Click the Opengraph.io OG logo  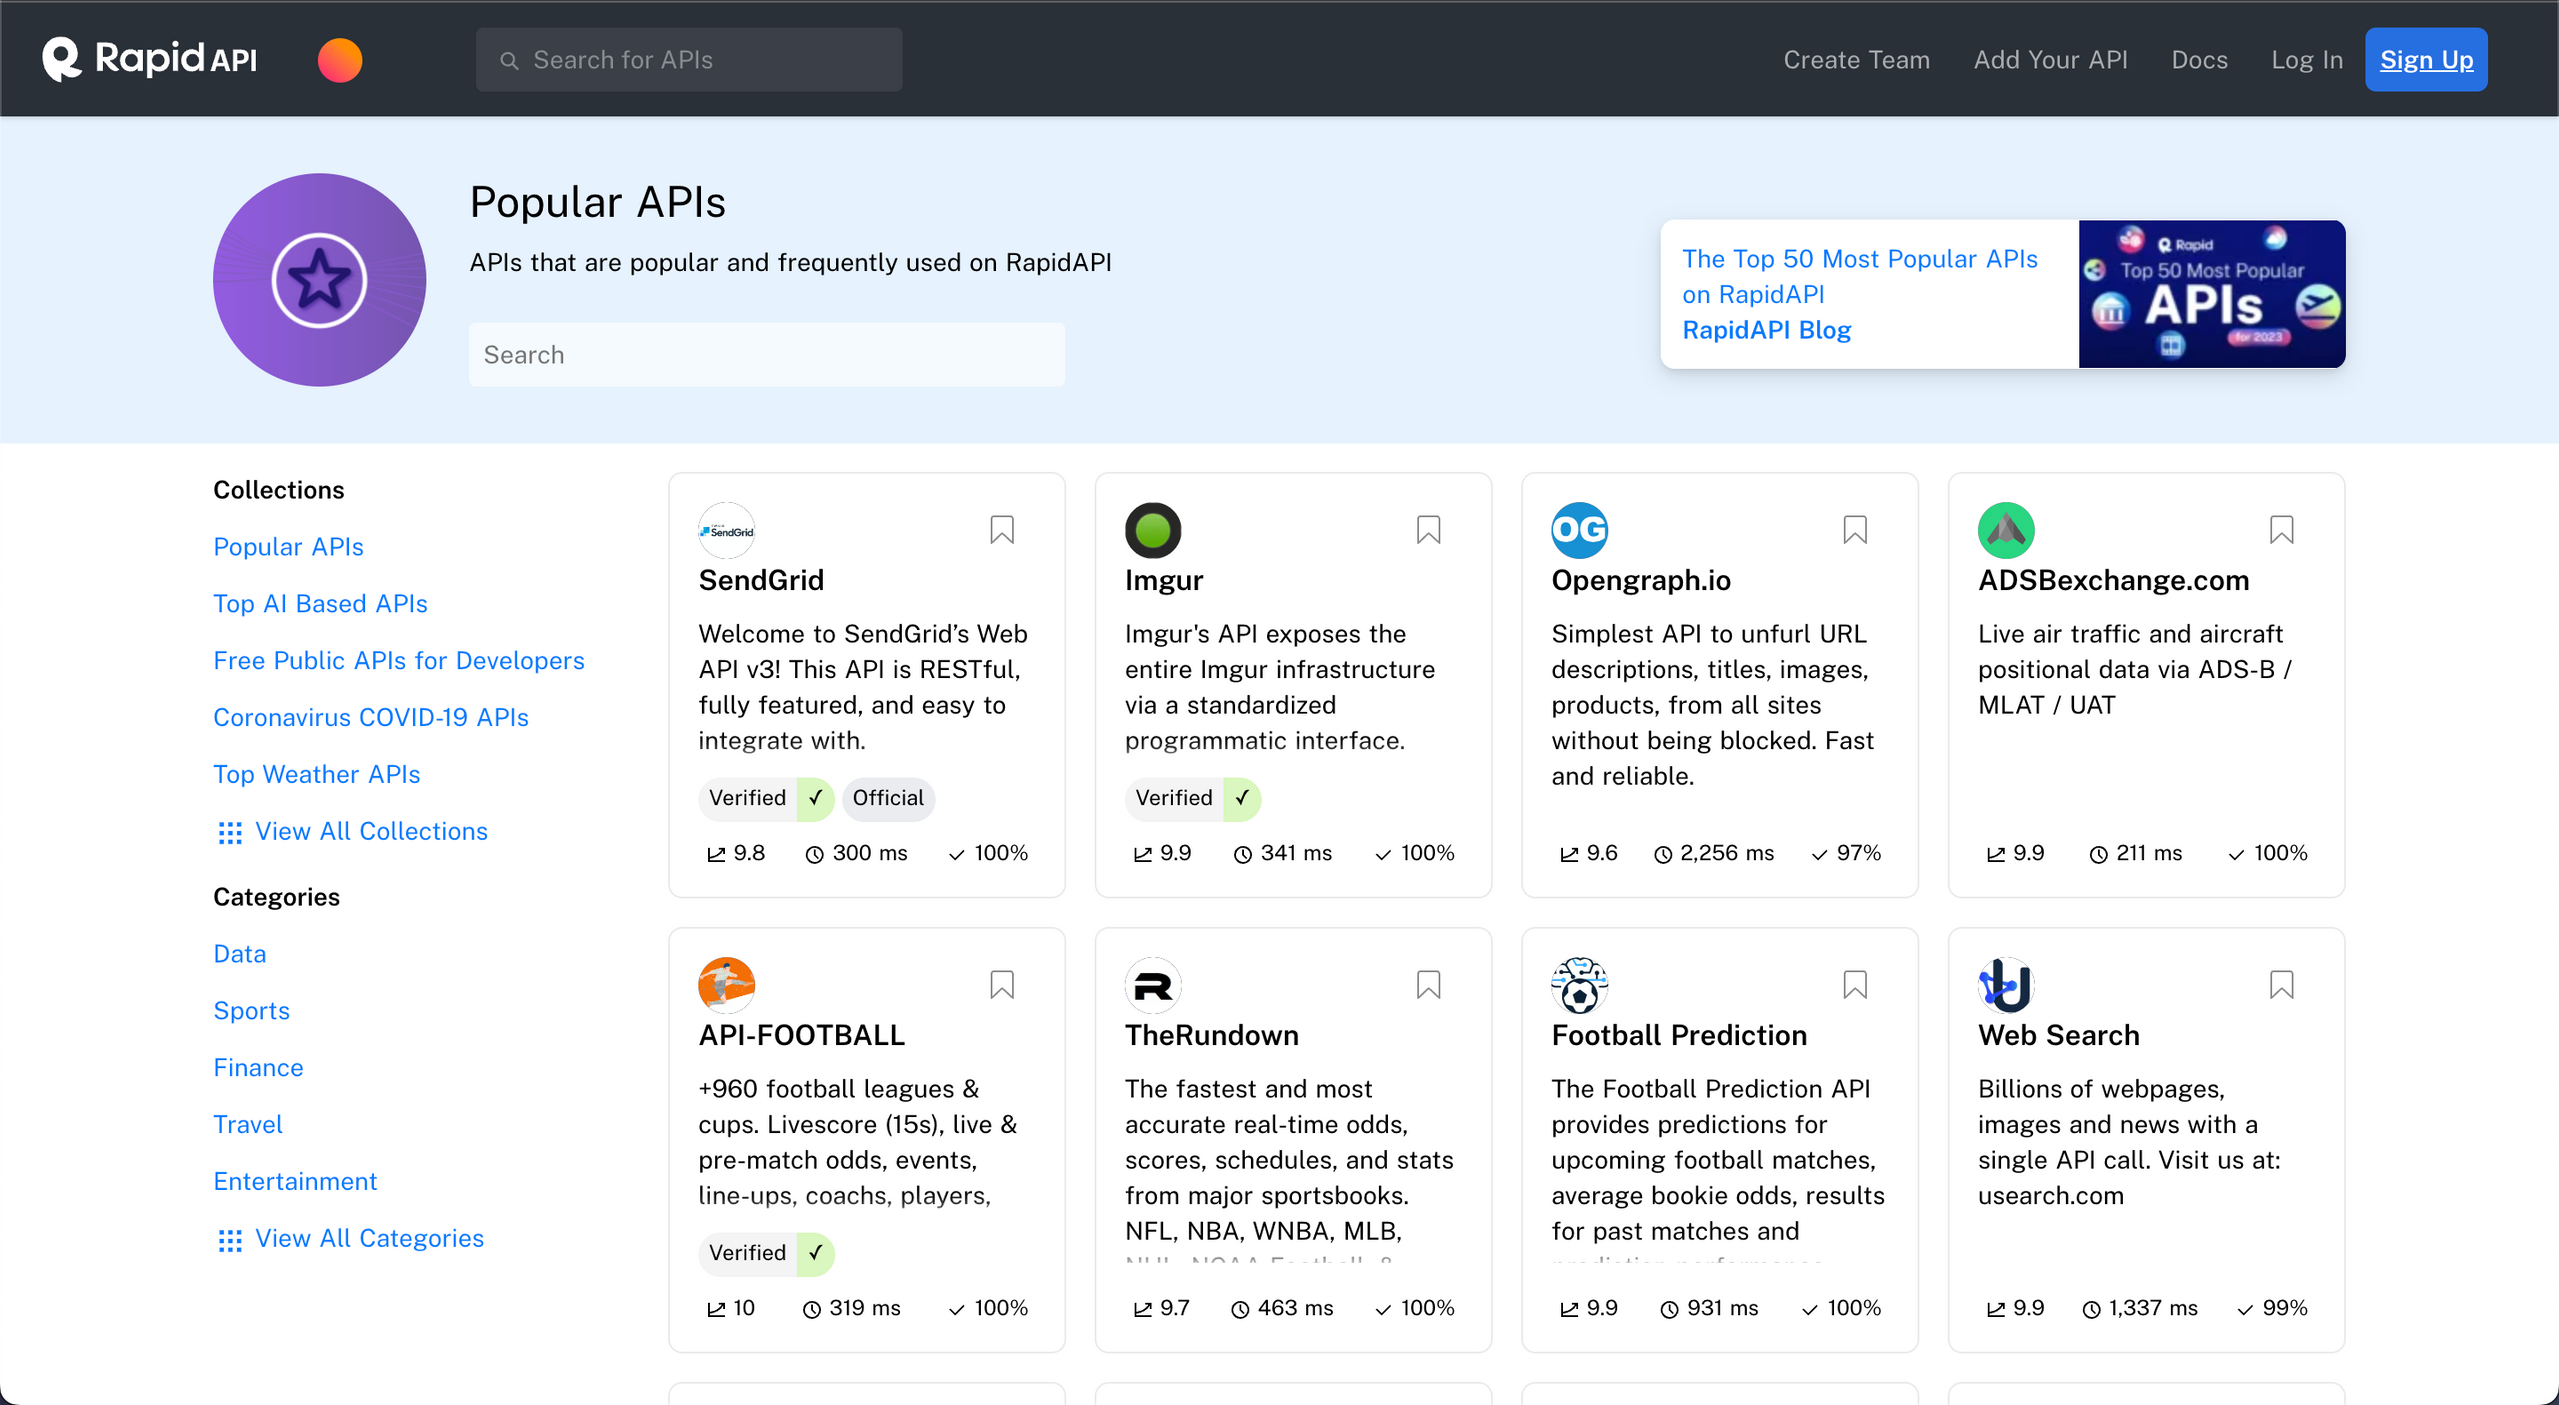coord(1579,530)
